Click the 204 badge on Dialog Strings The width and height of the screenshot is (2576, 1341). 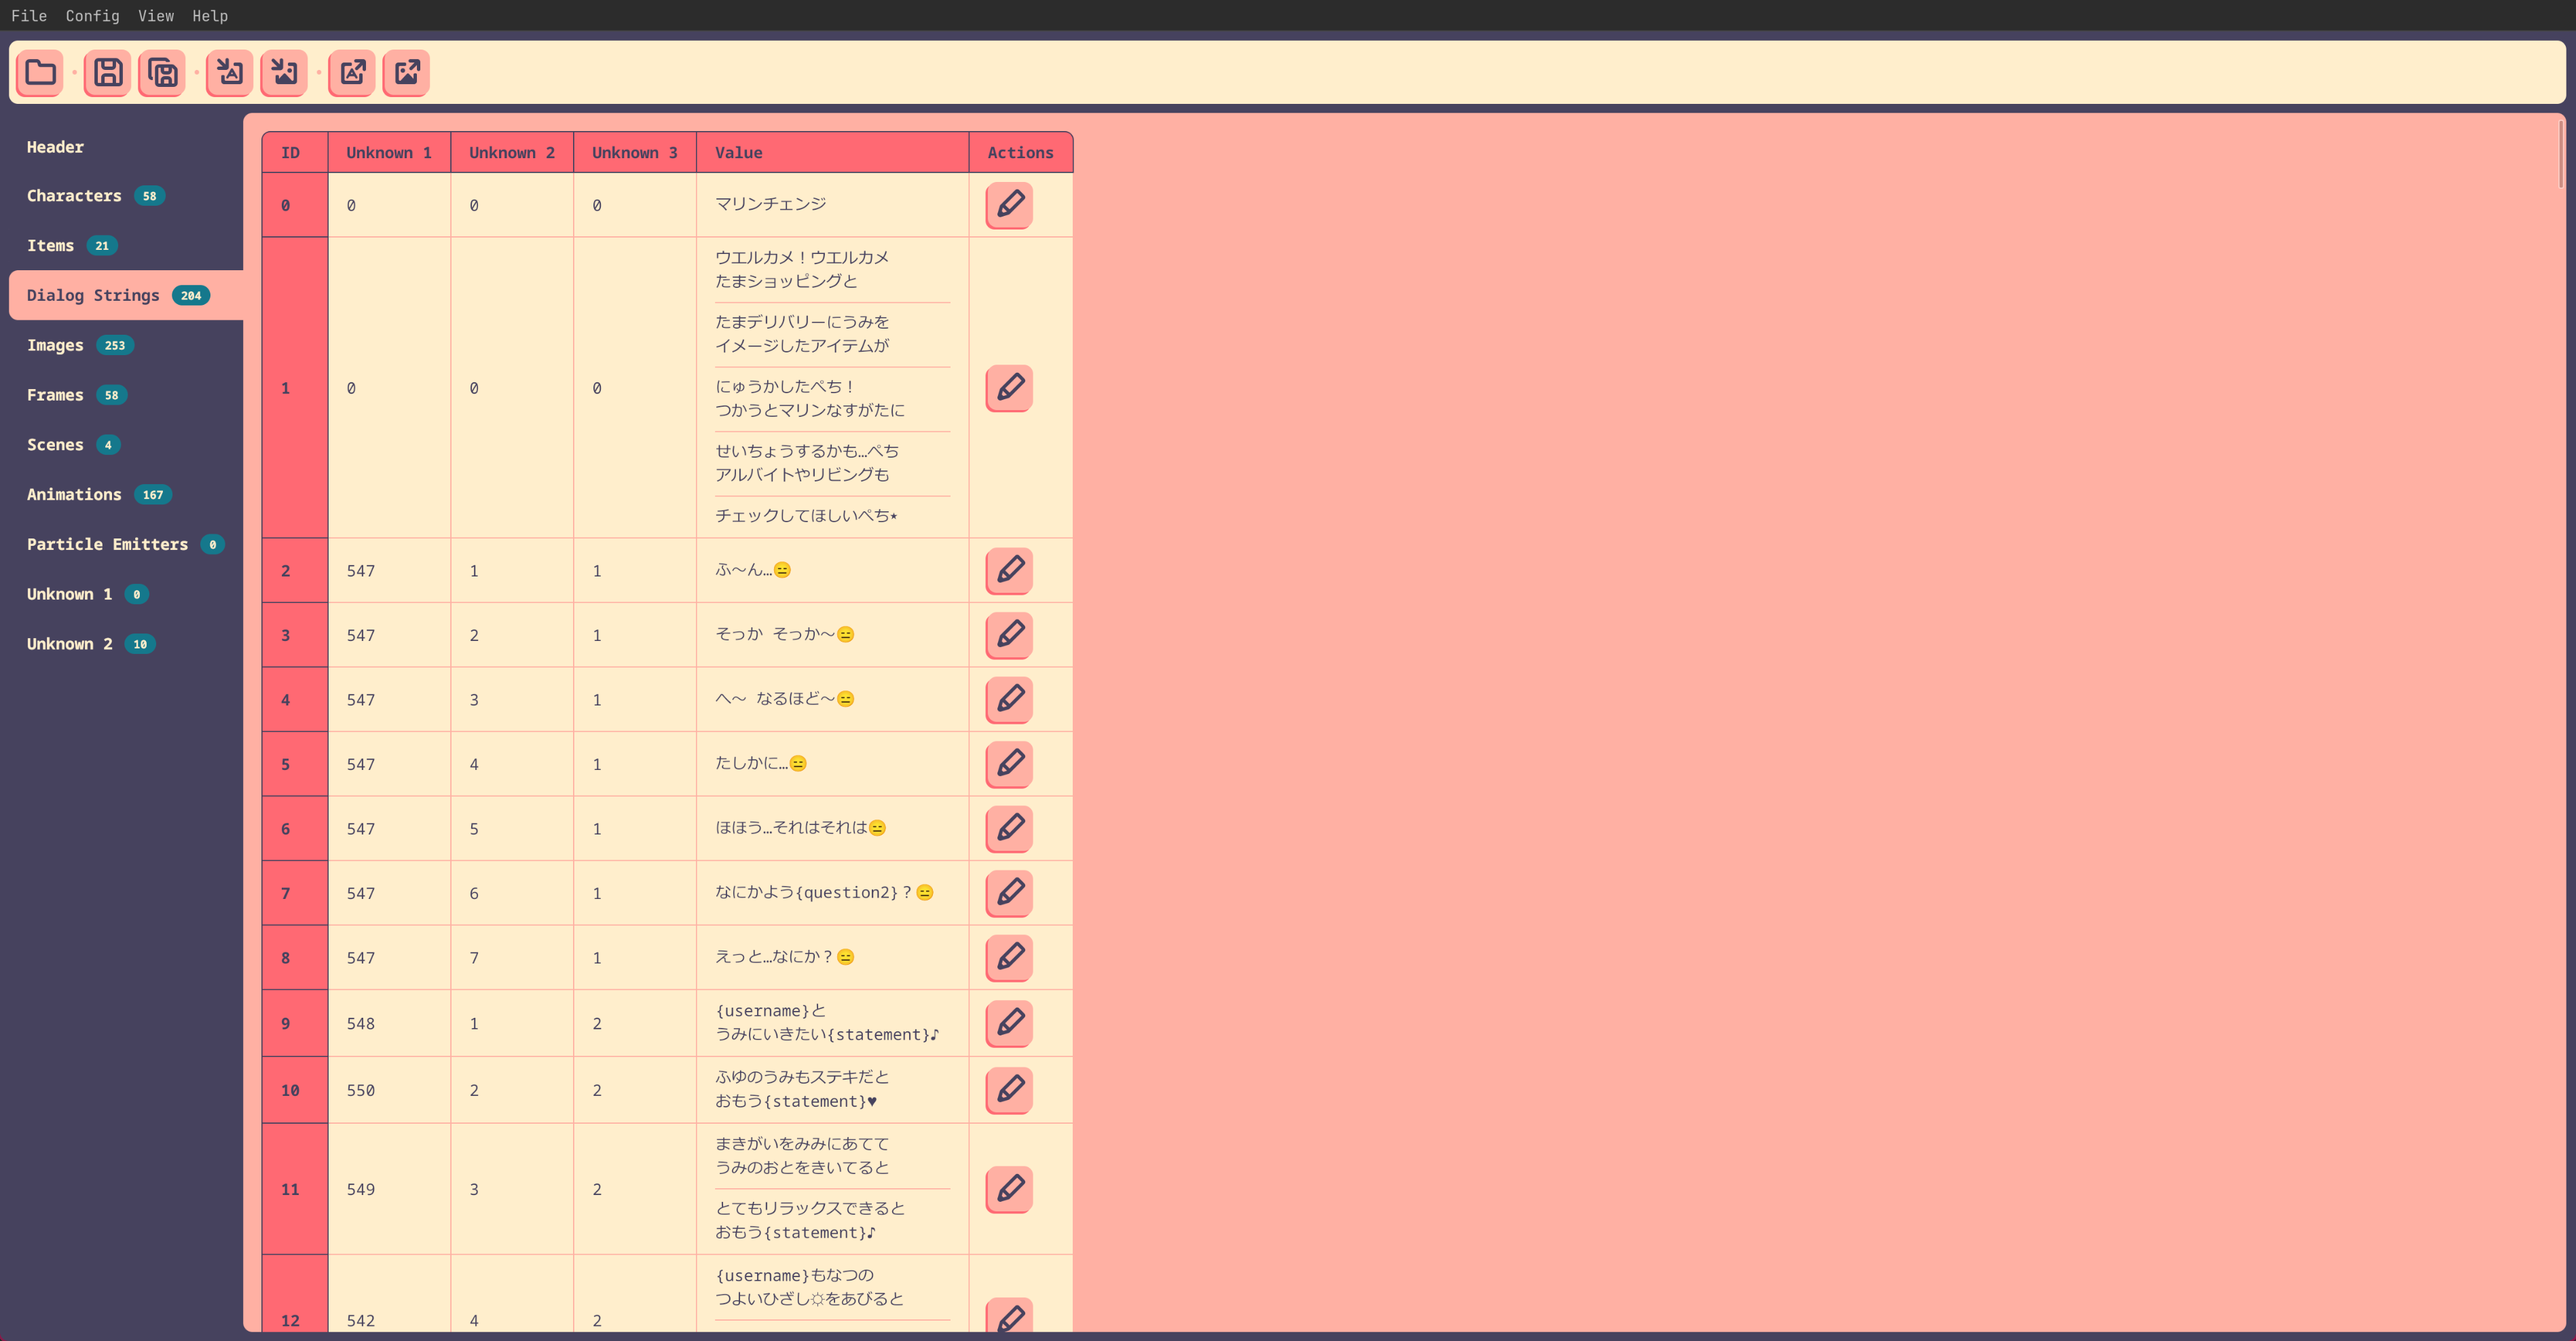point(191,296)
